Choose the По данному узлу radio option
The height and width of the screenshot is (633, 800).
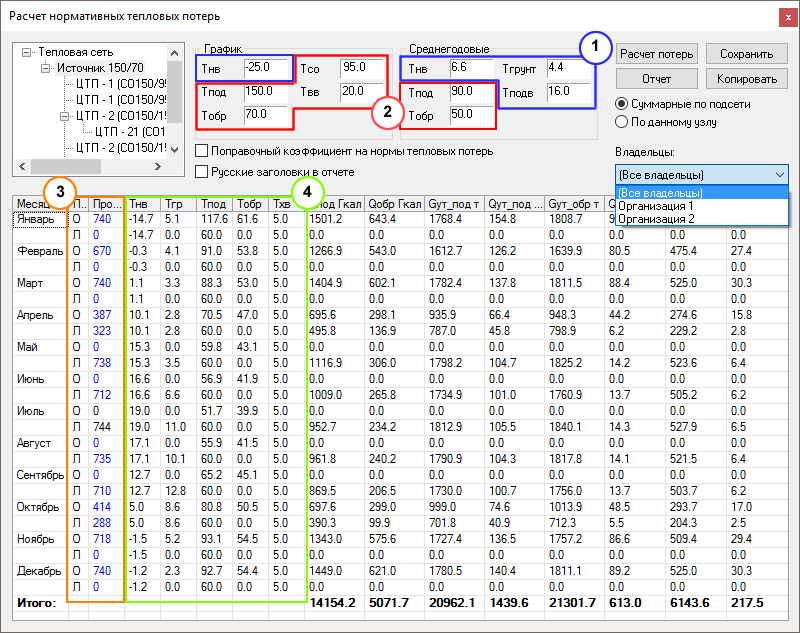click(x=623, y=122)
